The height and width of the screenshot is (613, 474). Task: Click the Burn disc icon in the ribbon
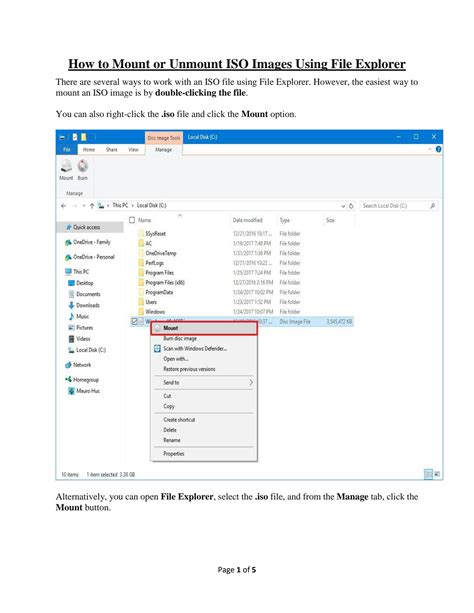[83, 166]
